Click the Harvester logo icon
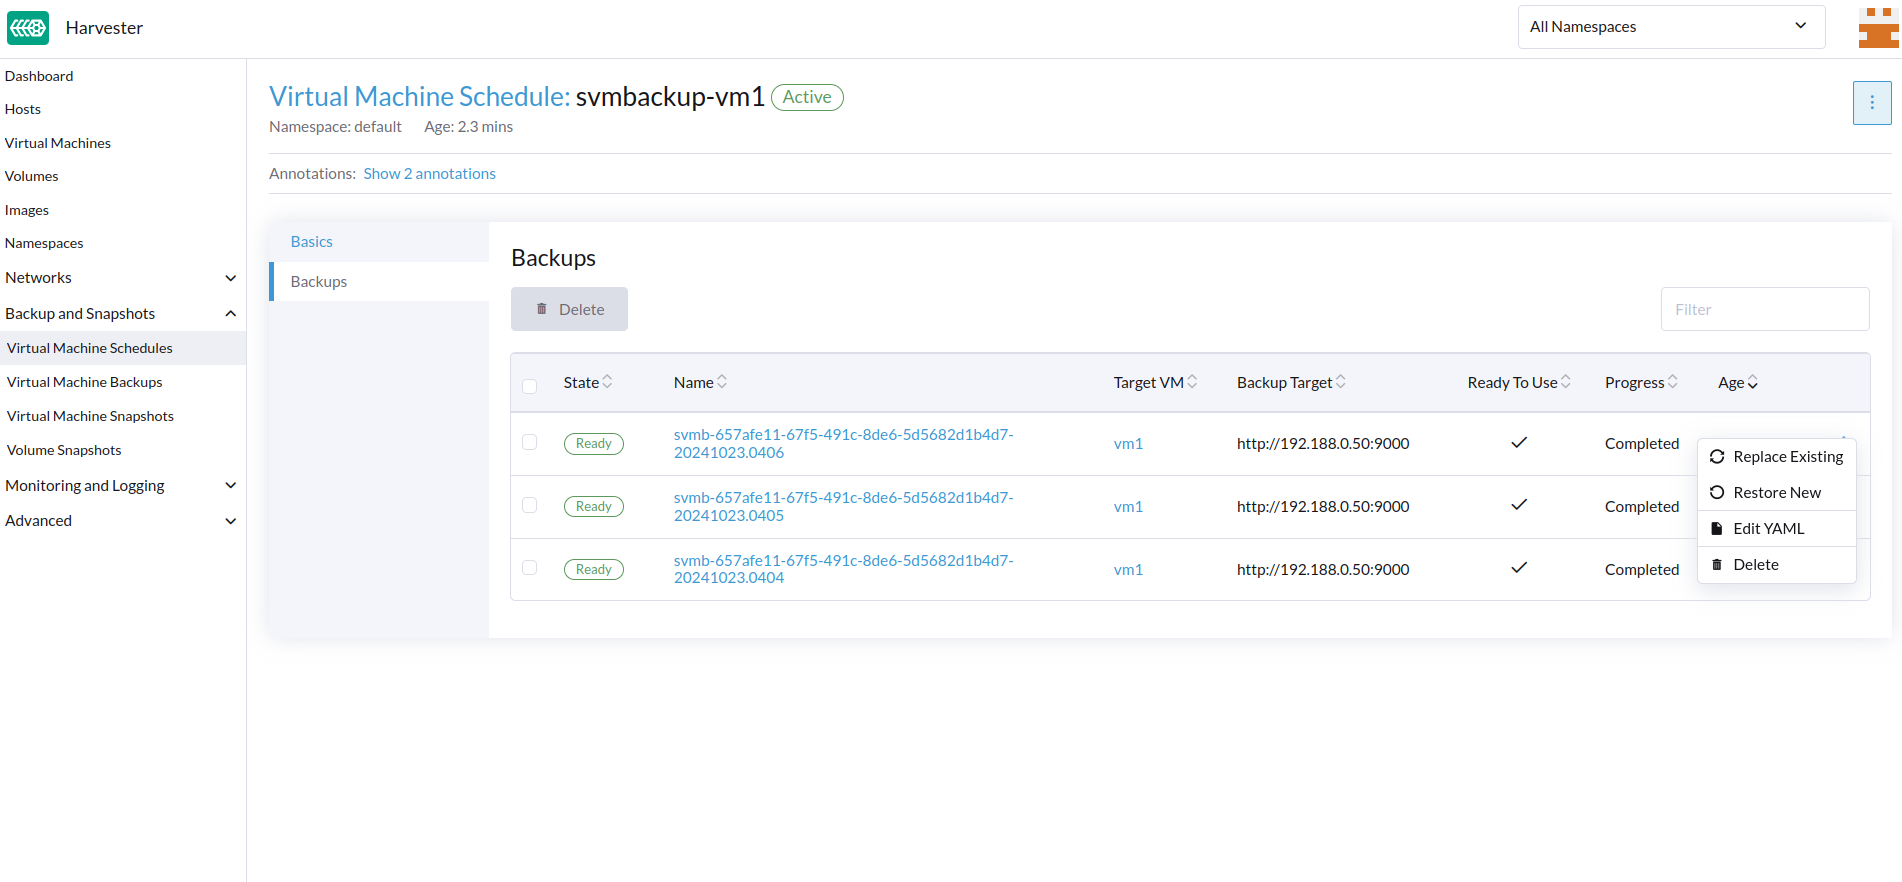 point(28,28)
